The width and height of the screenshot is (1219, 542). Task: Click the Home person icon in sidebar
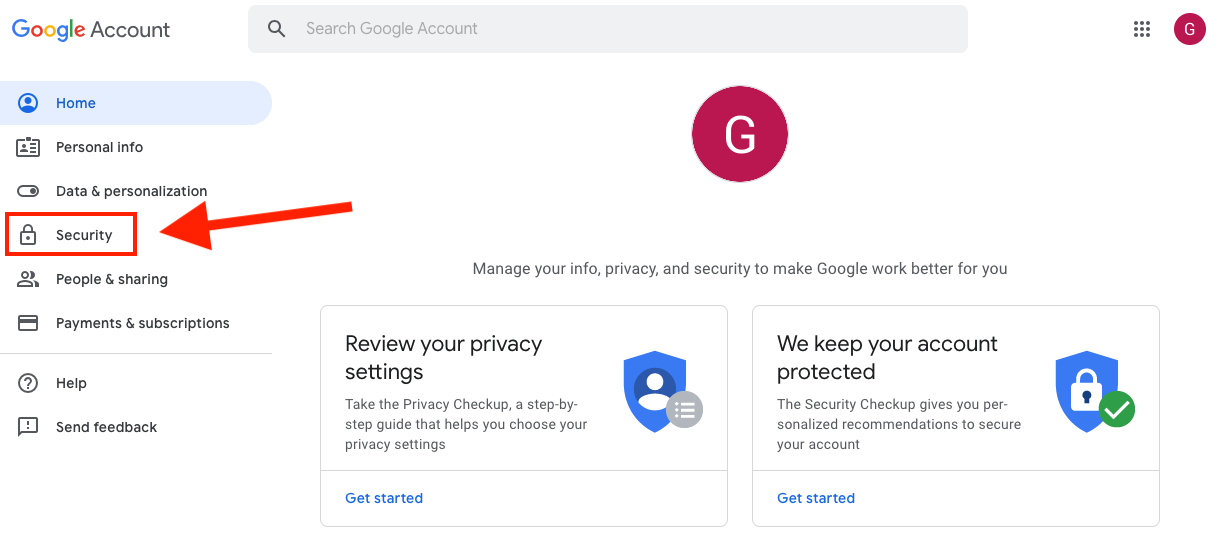[28, 103]
